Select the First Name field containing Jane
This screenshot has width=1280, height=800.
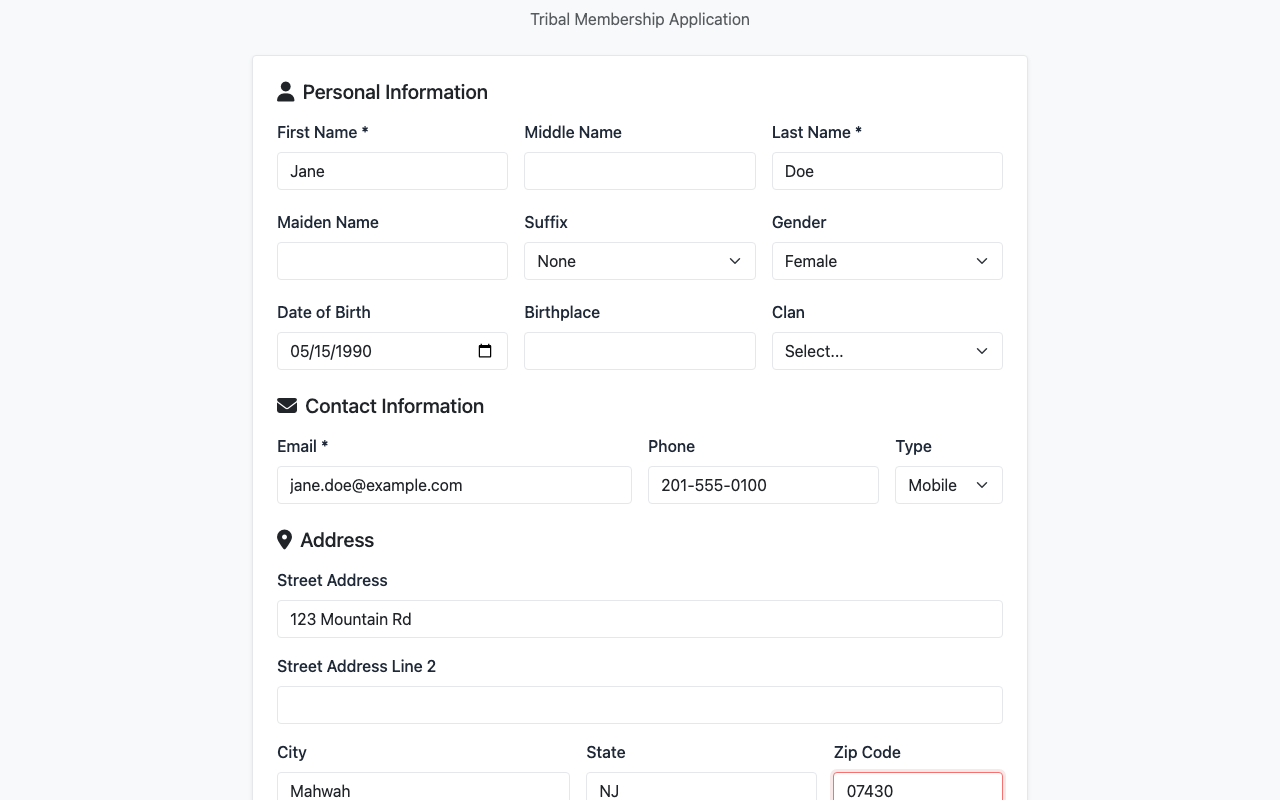392,171
